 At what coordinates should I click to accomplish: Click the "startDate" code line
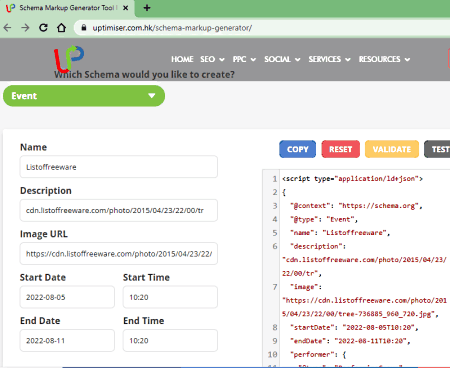click(354, 327)
